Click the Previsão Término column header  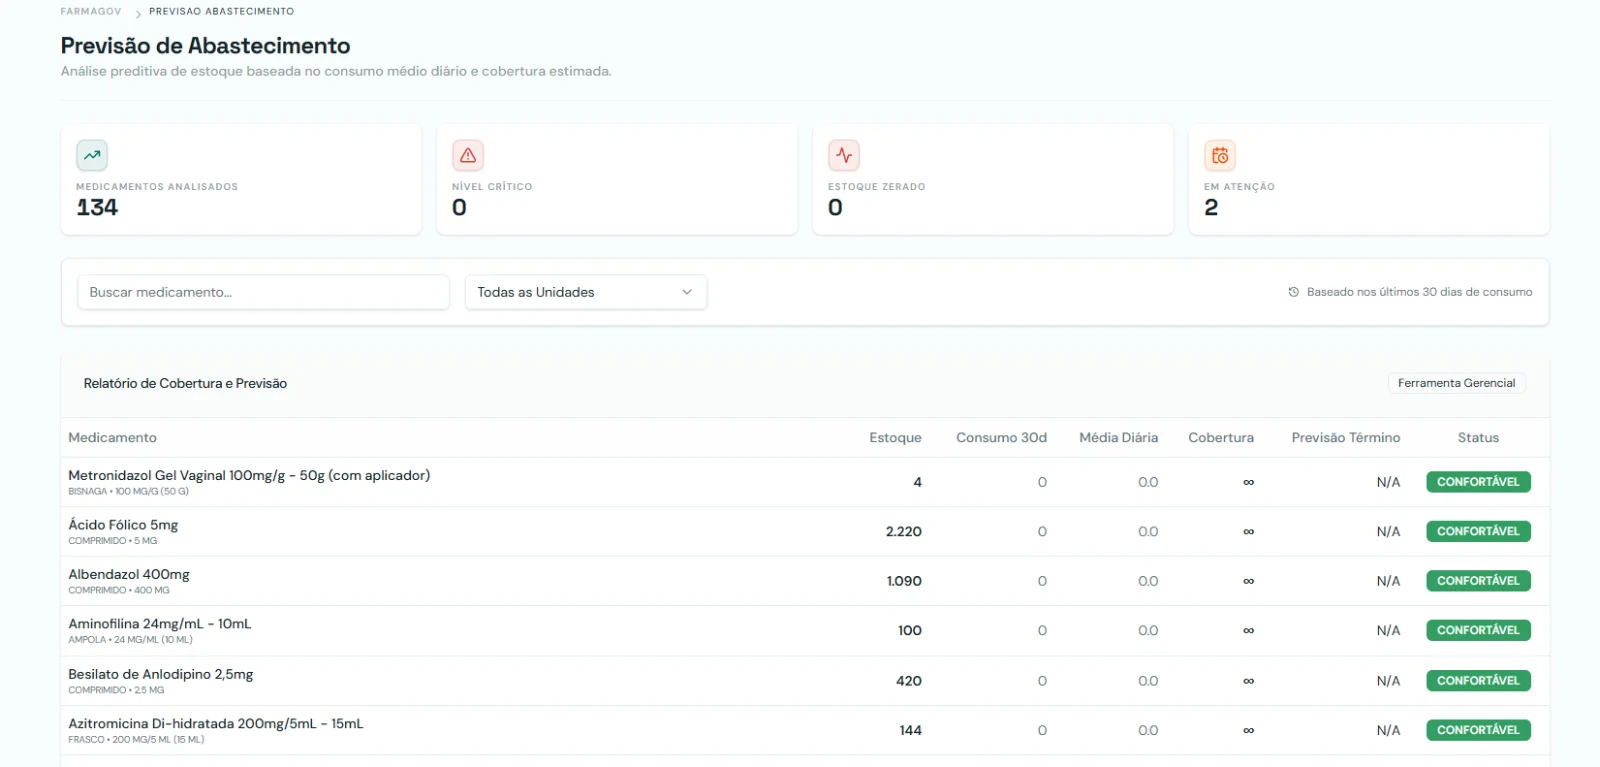[1346, 438]
